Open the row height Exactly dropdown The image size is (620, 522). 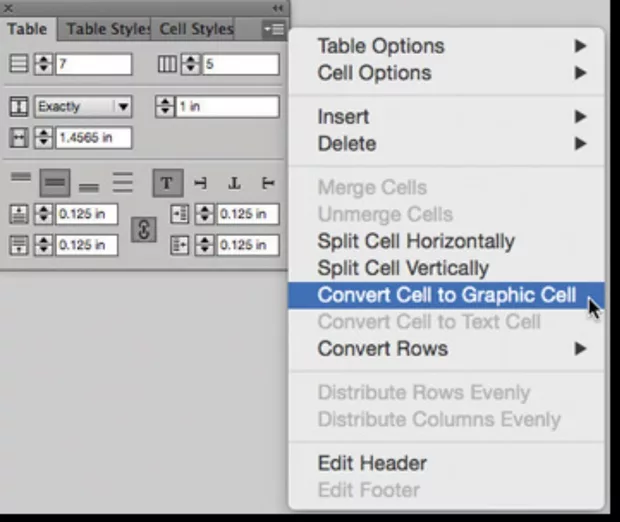coord(83,107)
